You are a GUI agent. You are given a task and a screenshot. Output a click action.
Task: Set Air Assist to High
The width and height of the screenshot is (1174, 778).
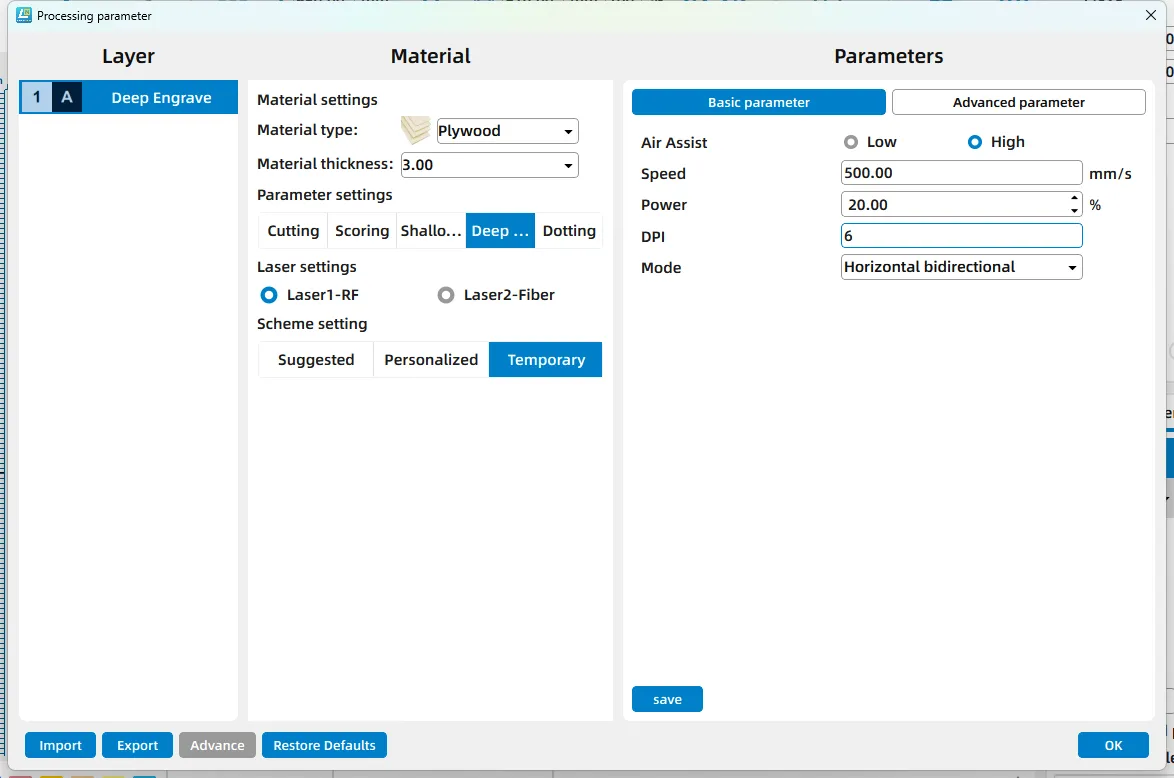[x=975, y=142]
